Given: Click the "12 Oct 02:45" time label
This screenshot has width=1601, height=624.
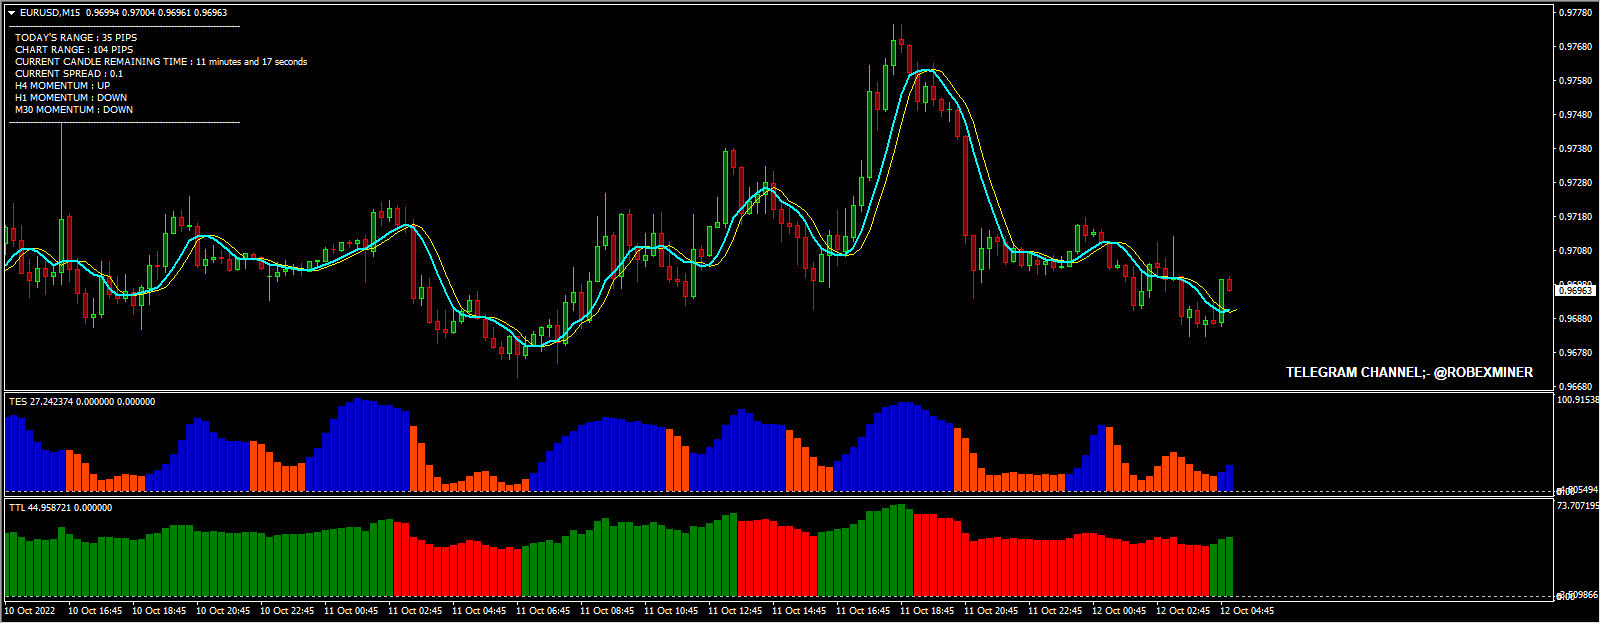Looking at the screenshot, I should 1183,611.
